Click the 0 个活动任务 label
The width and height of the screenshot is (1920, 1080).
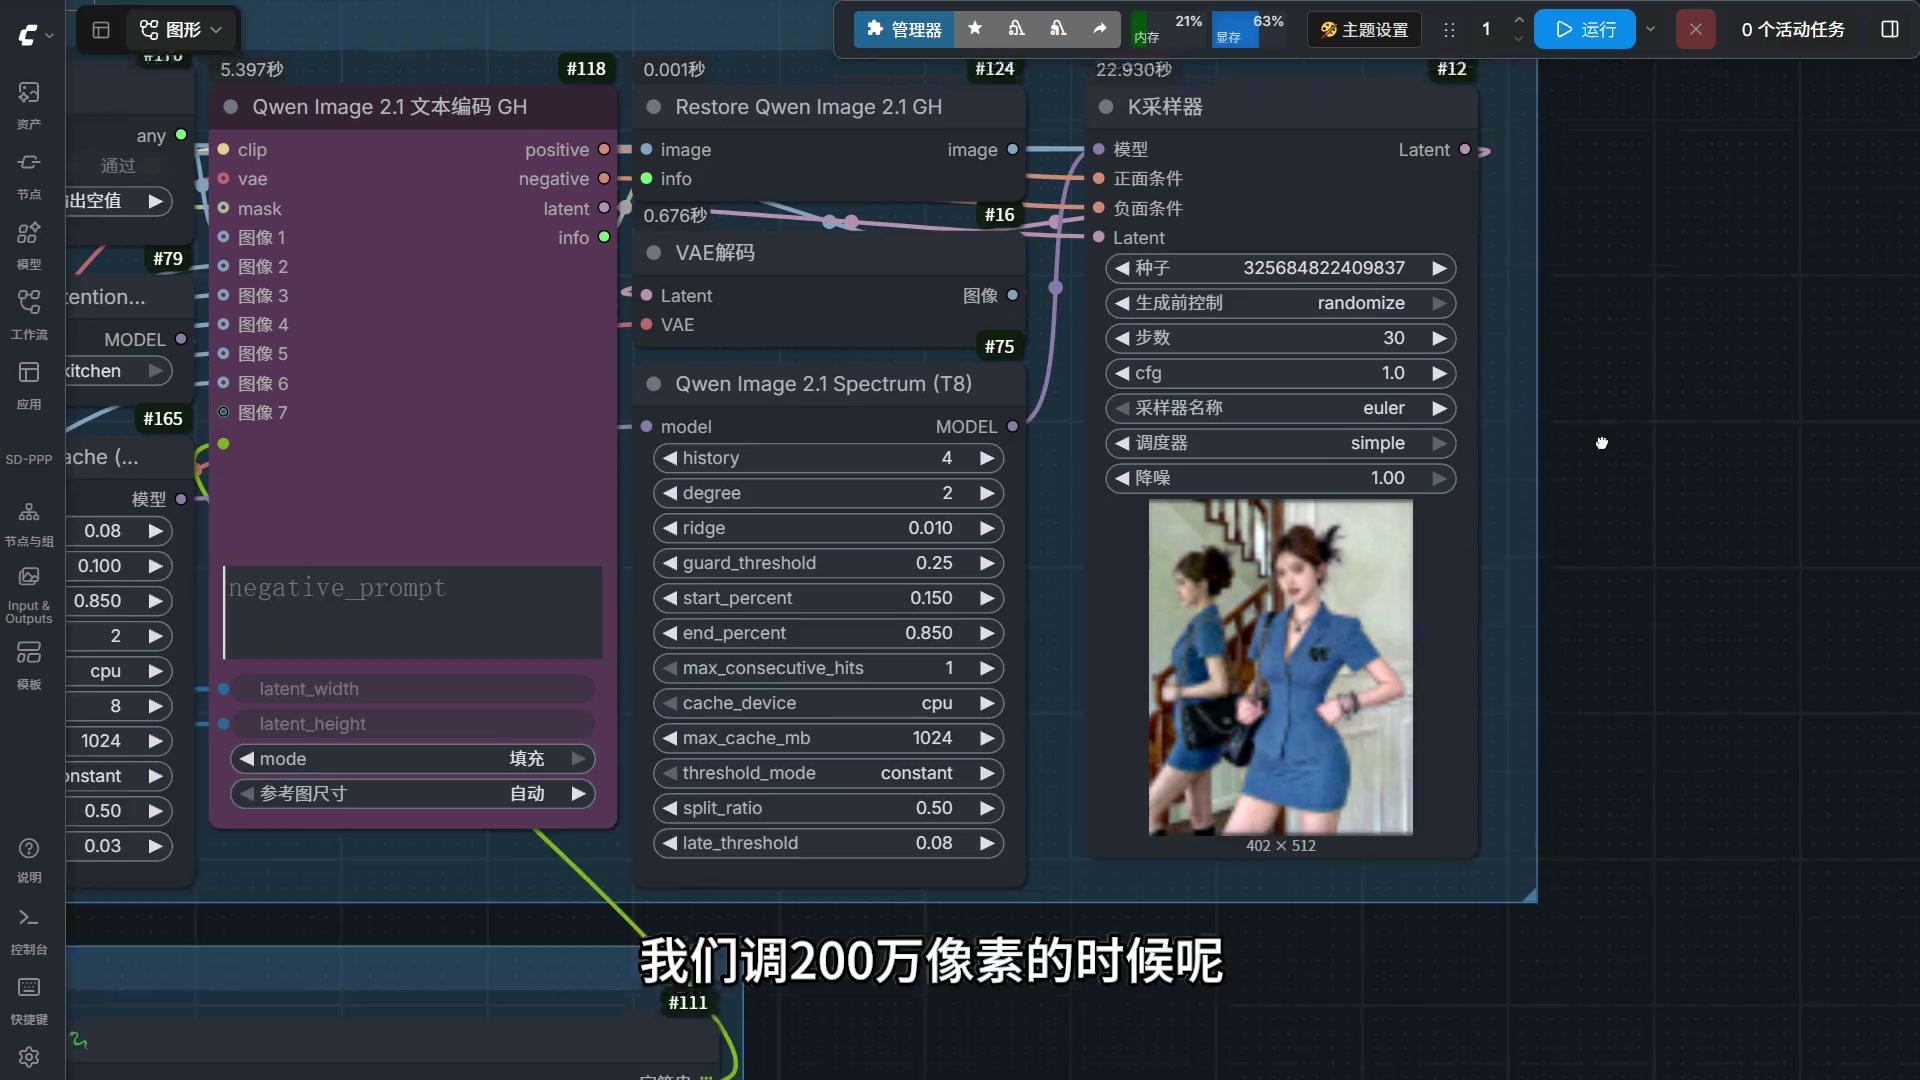(1792, 30)
